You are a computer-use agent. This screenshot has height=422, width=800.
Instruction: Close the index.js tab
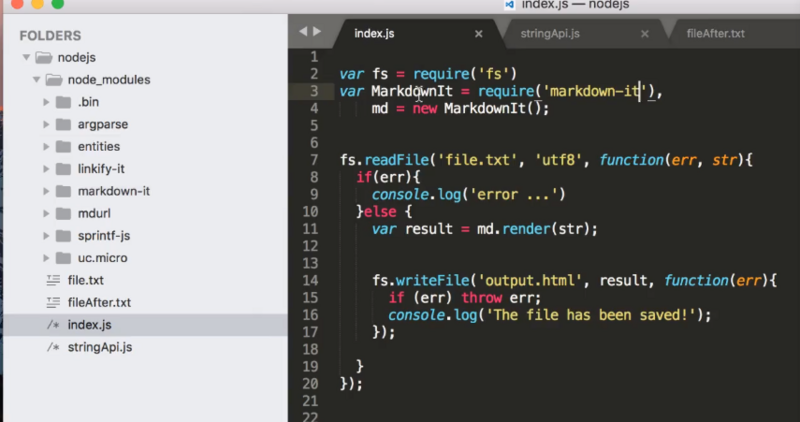click(x=479, y=34)
